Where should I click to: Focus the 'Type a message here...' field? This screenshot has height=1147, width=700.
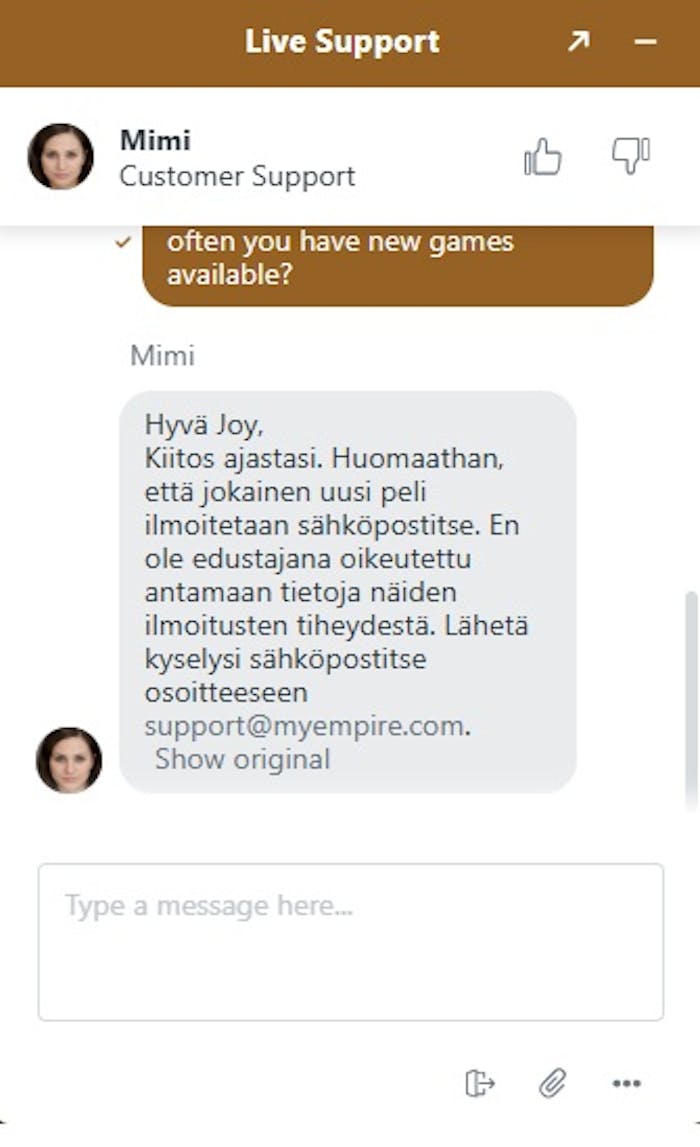[351, 942]
